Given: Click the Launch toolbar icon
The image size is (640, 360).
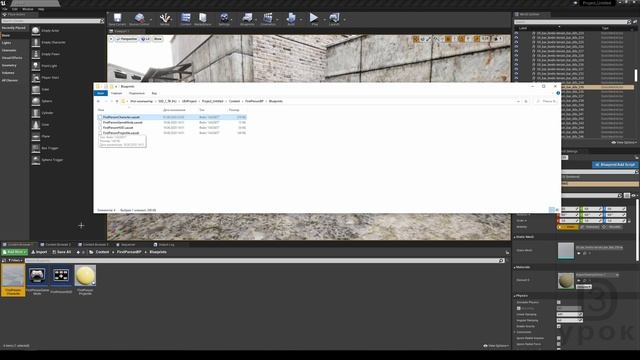Looking at the screenshot, I should tap(334, 19).
